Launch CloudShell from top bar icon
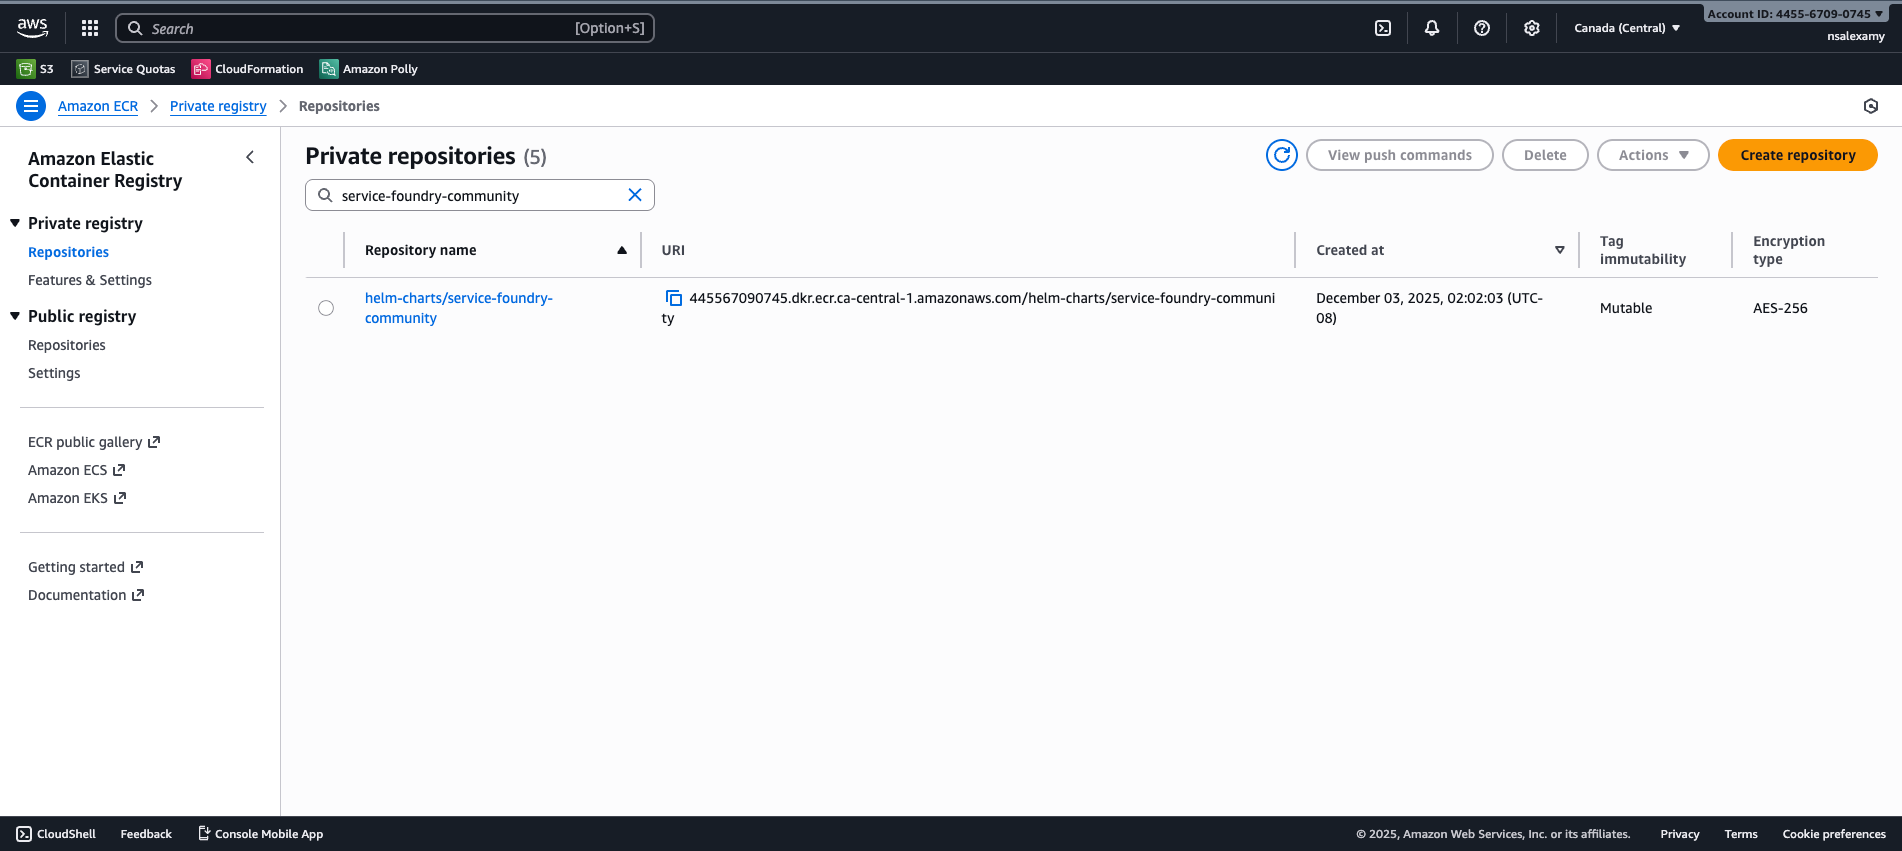 click(x=1383, y=28)
